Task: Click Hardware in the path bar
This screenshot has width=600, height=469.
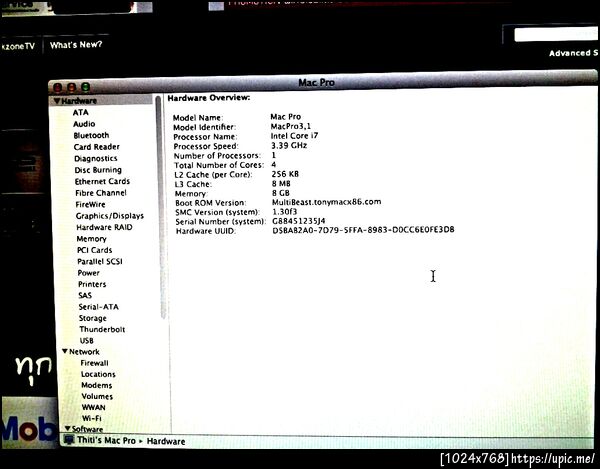Action: pyautogui.click(x=166, y=441)
